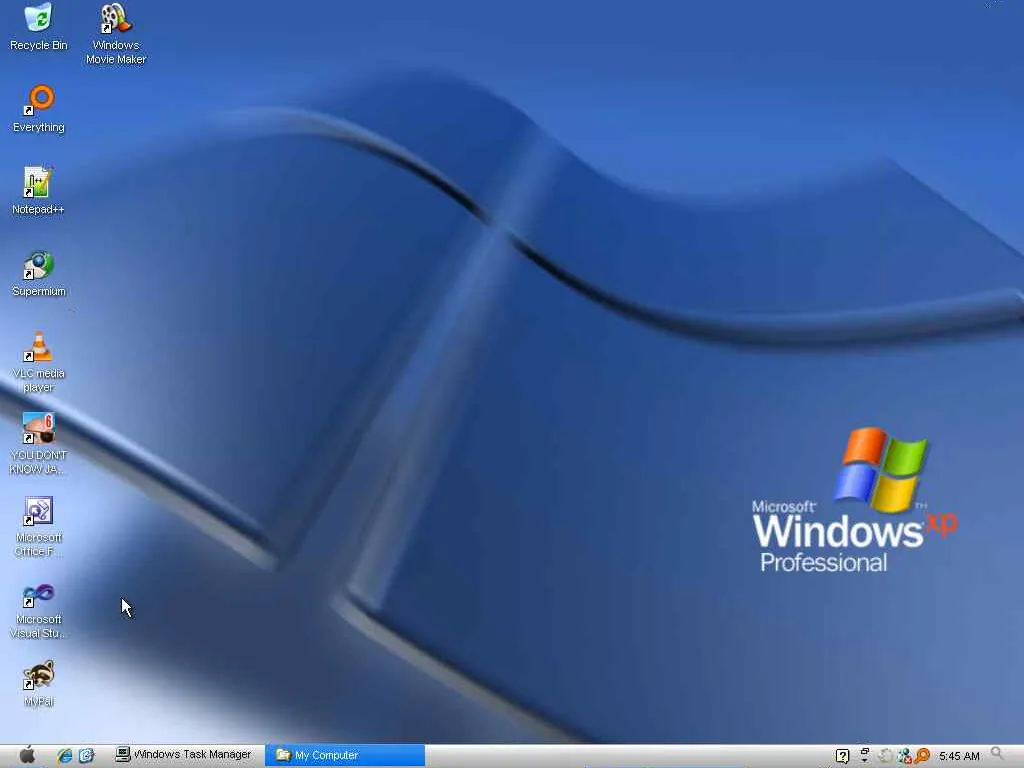Open the orange Everything tray icon
Image resolution: width=1024 pixels, height=768 pixels.
point(922,756)
